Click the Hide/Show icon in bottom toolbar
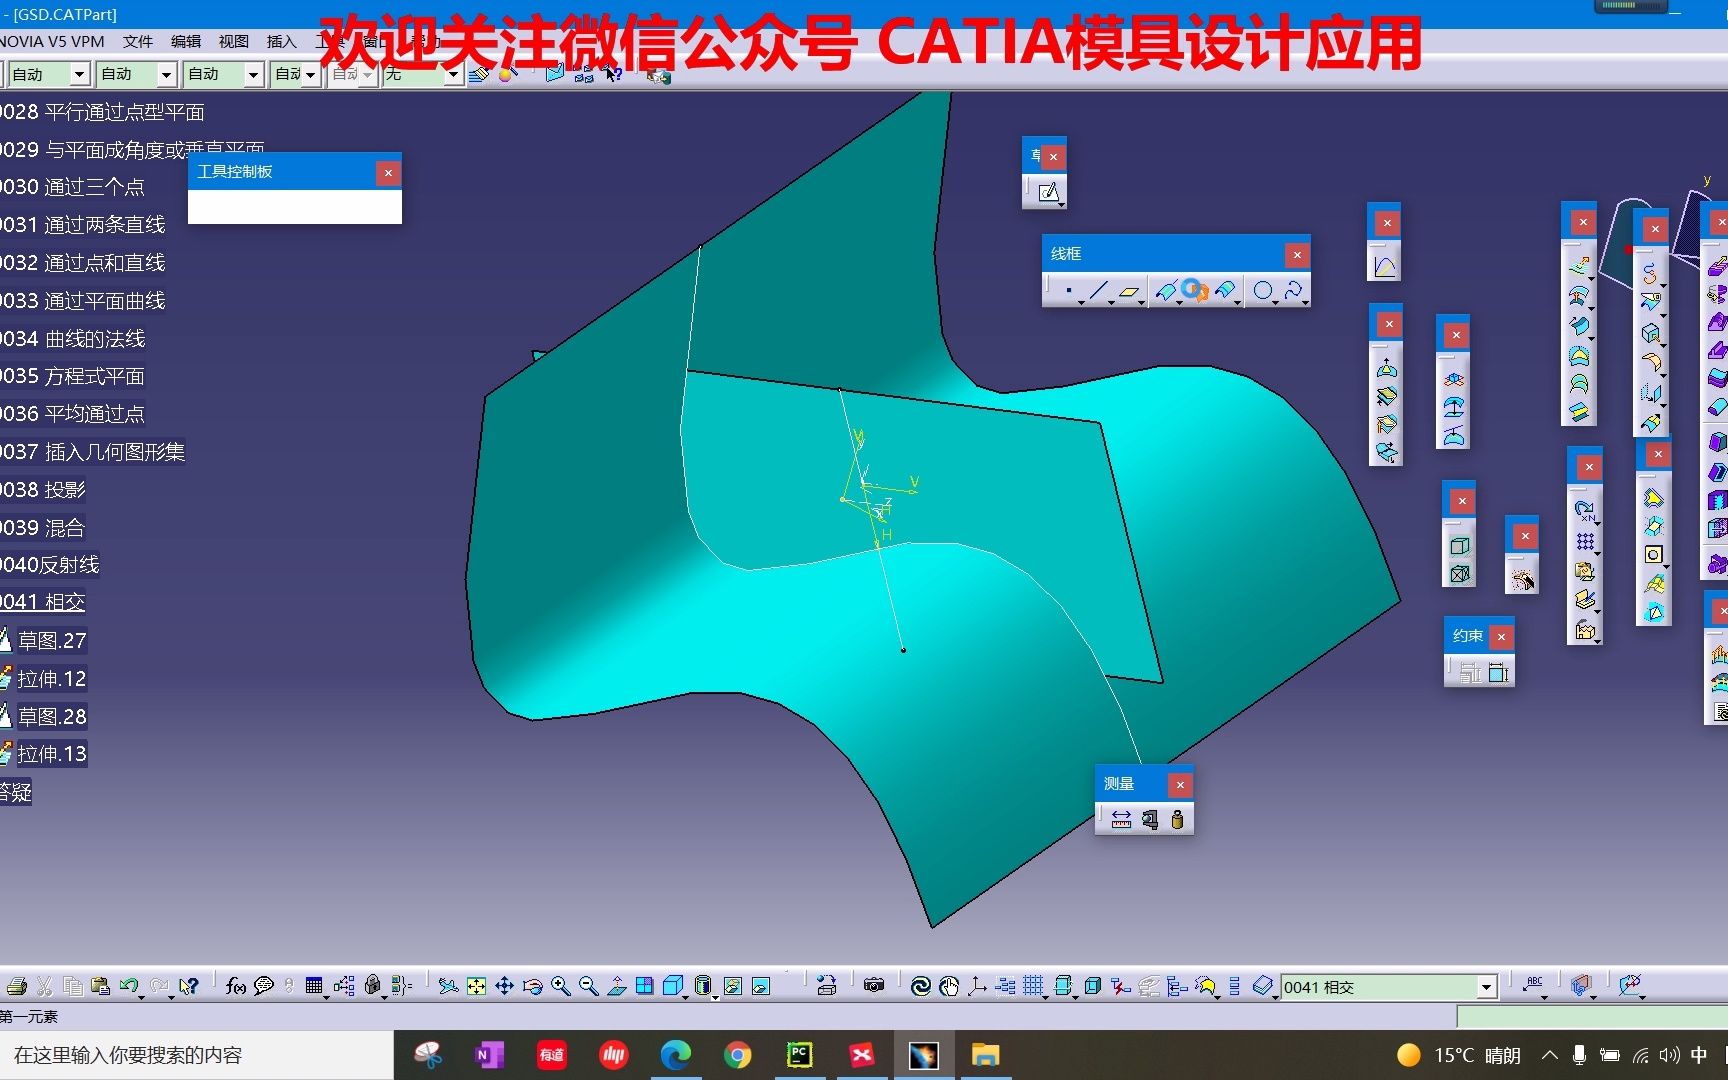This screenshot has height=1080, width=1728. tap(733, 987)
